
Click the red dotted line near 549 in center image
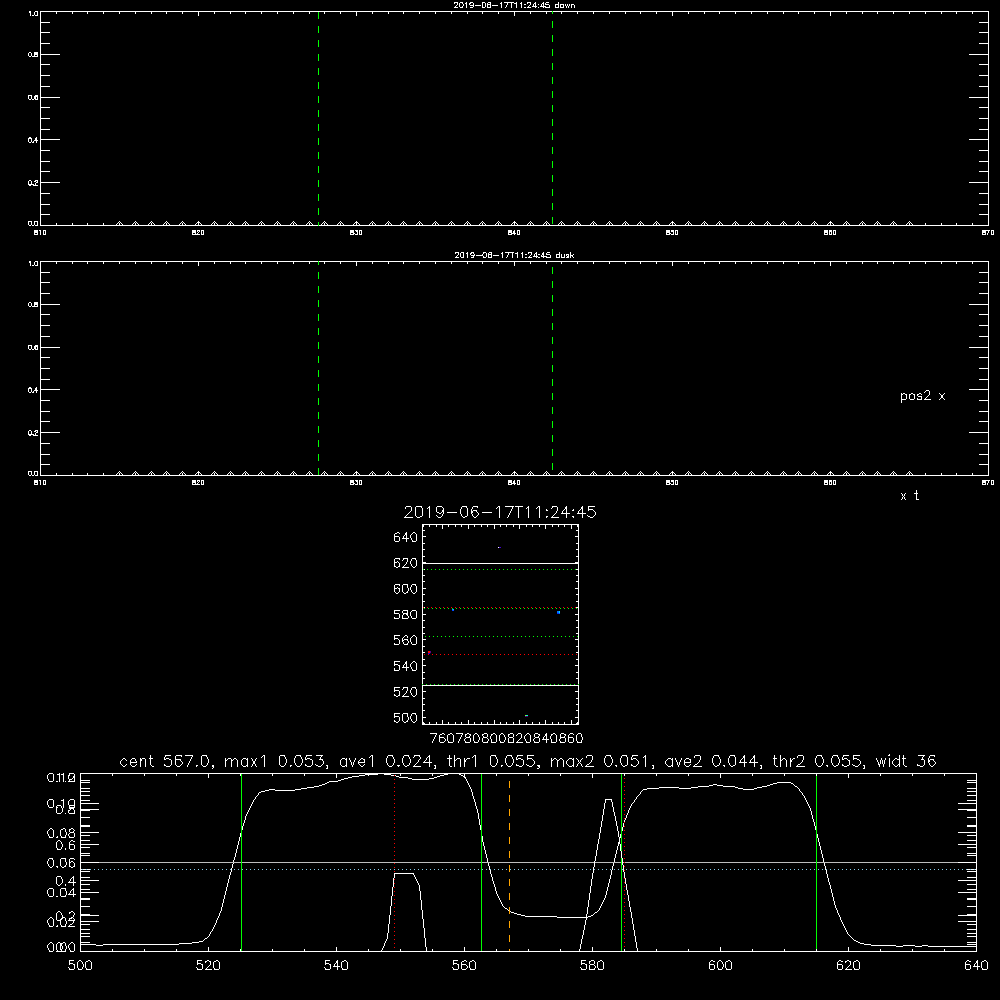coord(500,654)
